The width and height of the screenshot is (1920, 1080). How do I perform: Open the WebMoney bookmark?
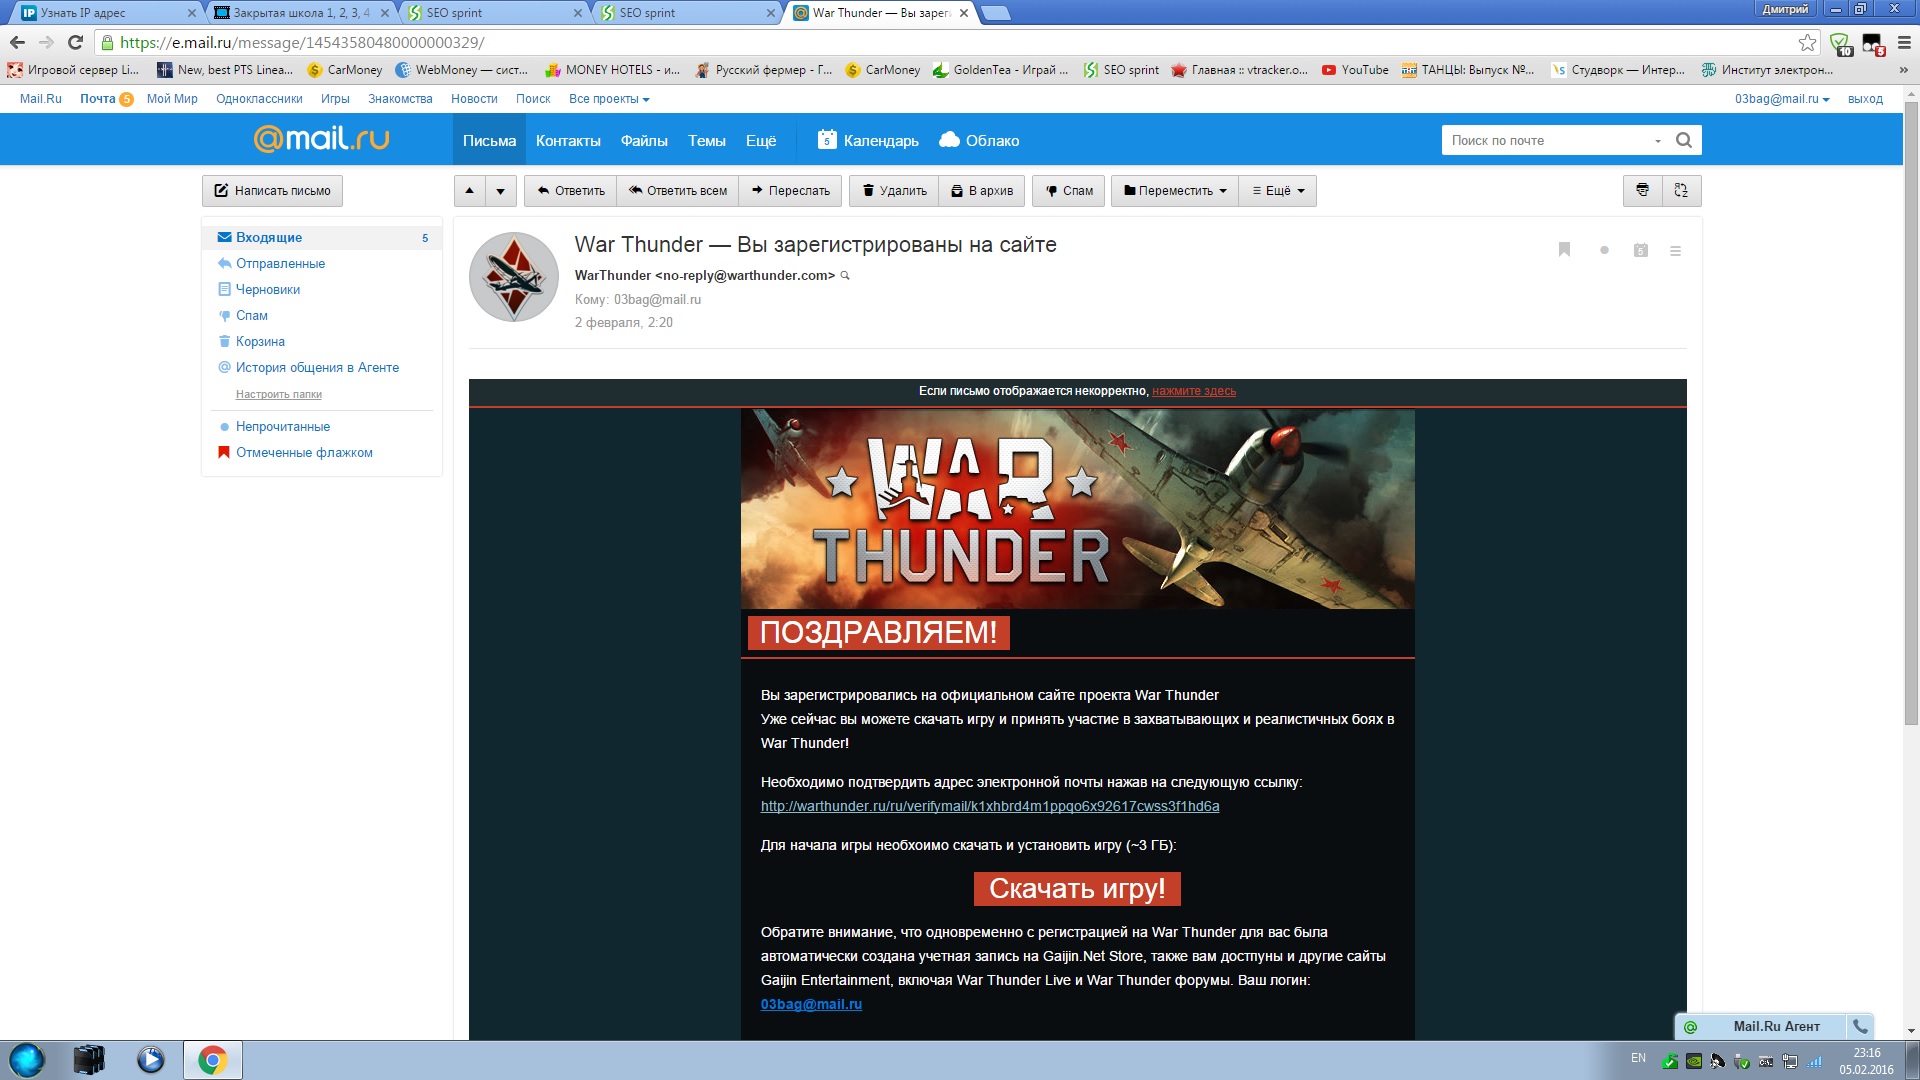pyautogui.click(x=462, y=70)
